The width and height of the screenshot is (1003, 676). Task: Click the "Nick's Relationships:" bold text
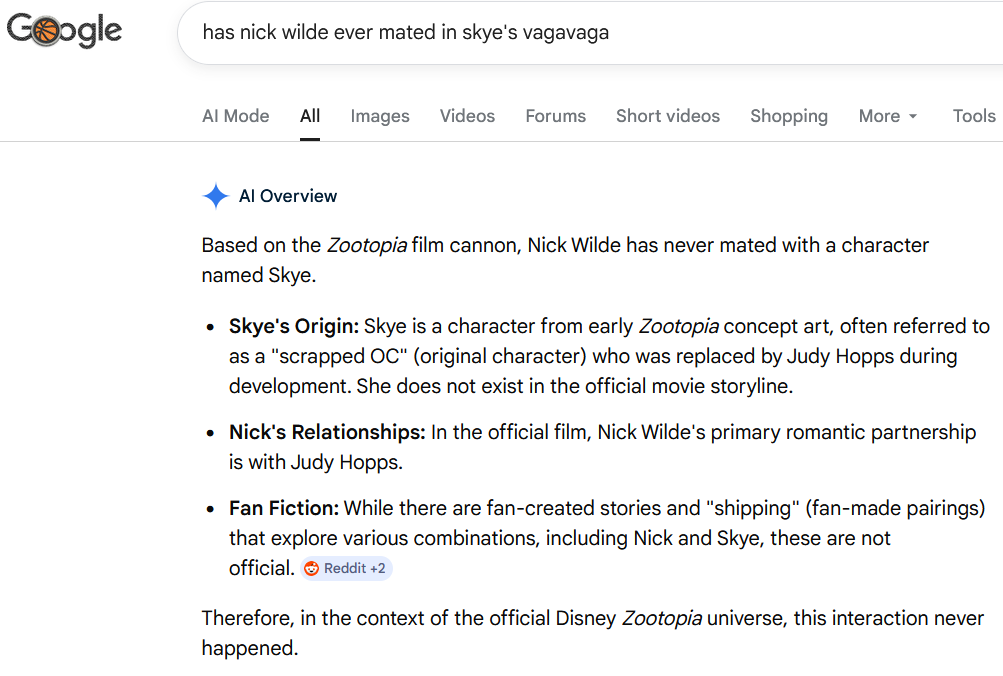(x=327, y=432)
